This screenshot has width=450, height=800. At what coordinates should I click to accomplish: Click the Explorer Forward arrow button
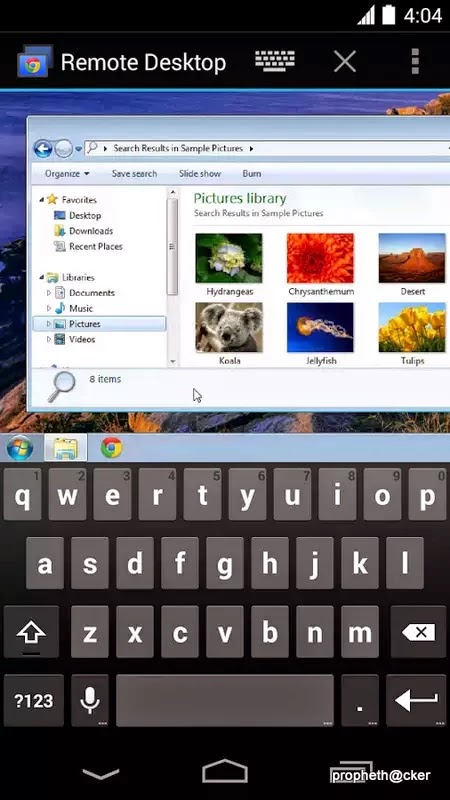[x=64, y=148]
